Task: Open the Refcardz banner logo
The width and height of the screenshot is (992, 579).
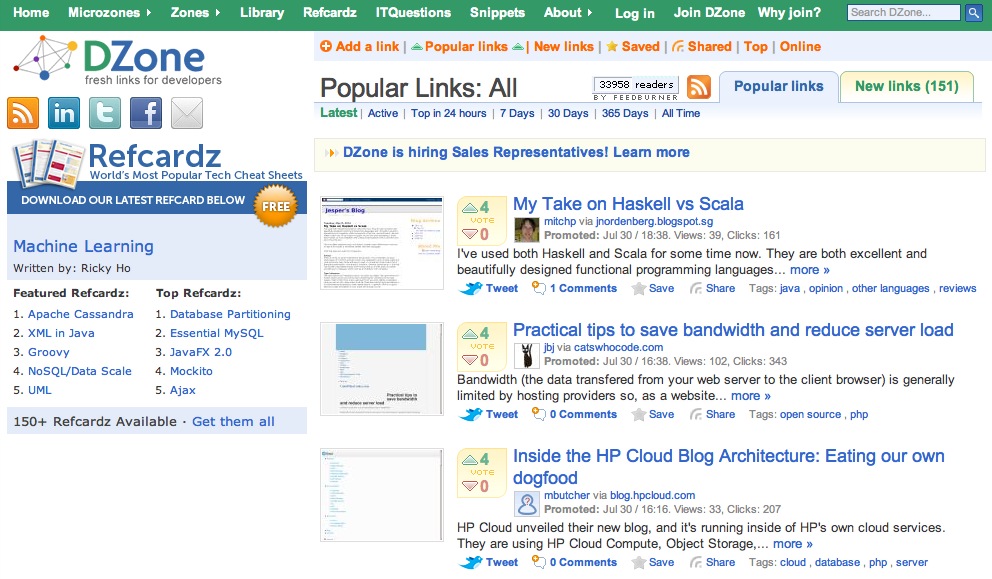Action: click(157, 163)
